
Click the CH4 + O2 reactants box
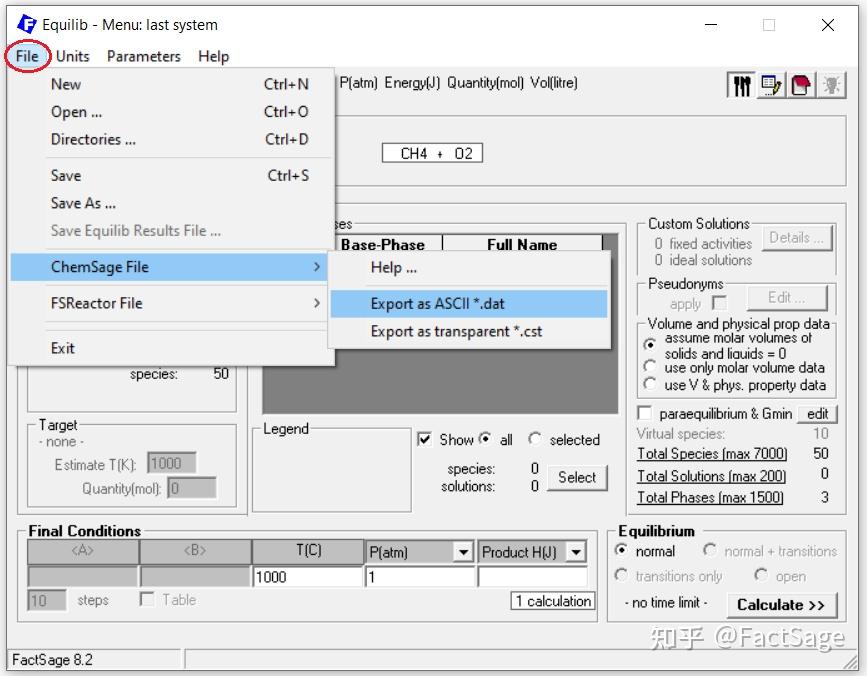coord(432,153)
